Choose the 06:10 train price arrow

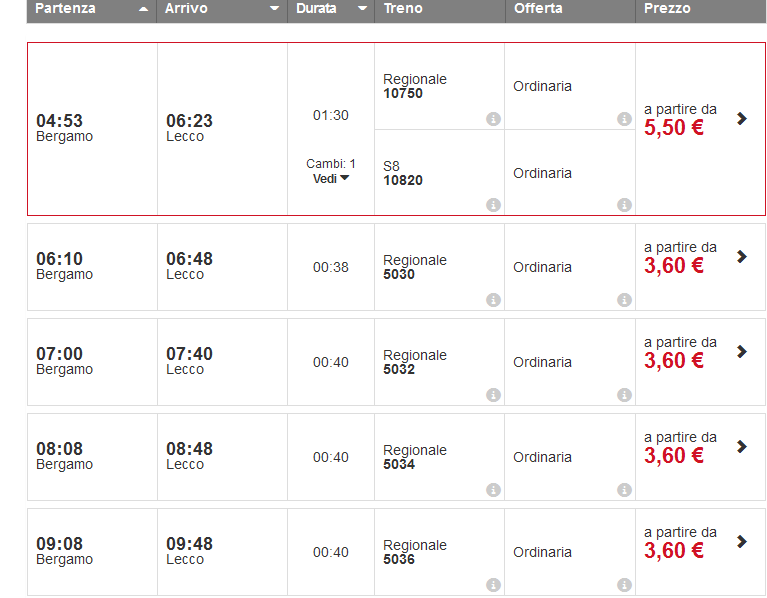click(x=741, y=257)
